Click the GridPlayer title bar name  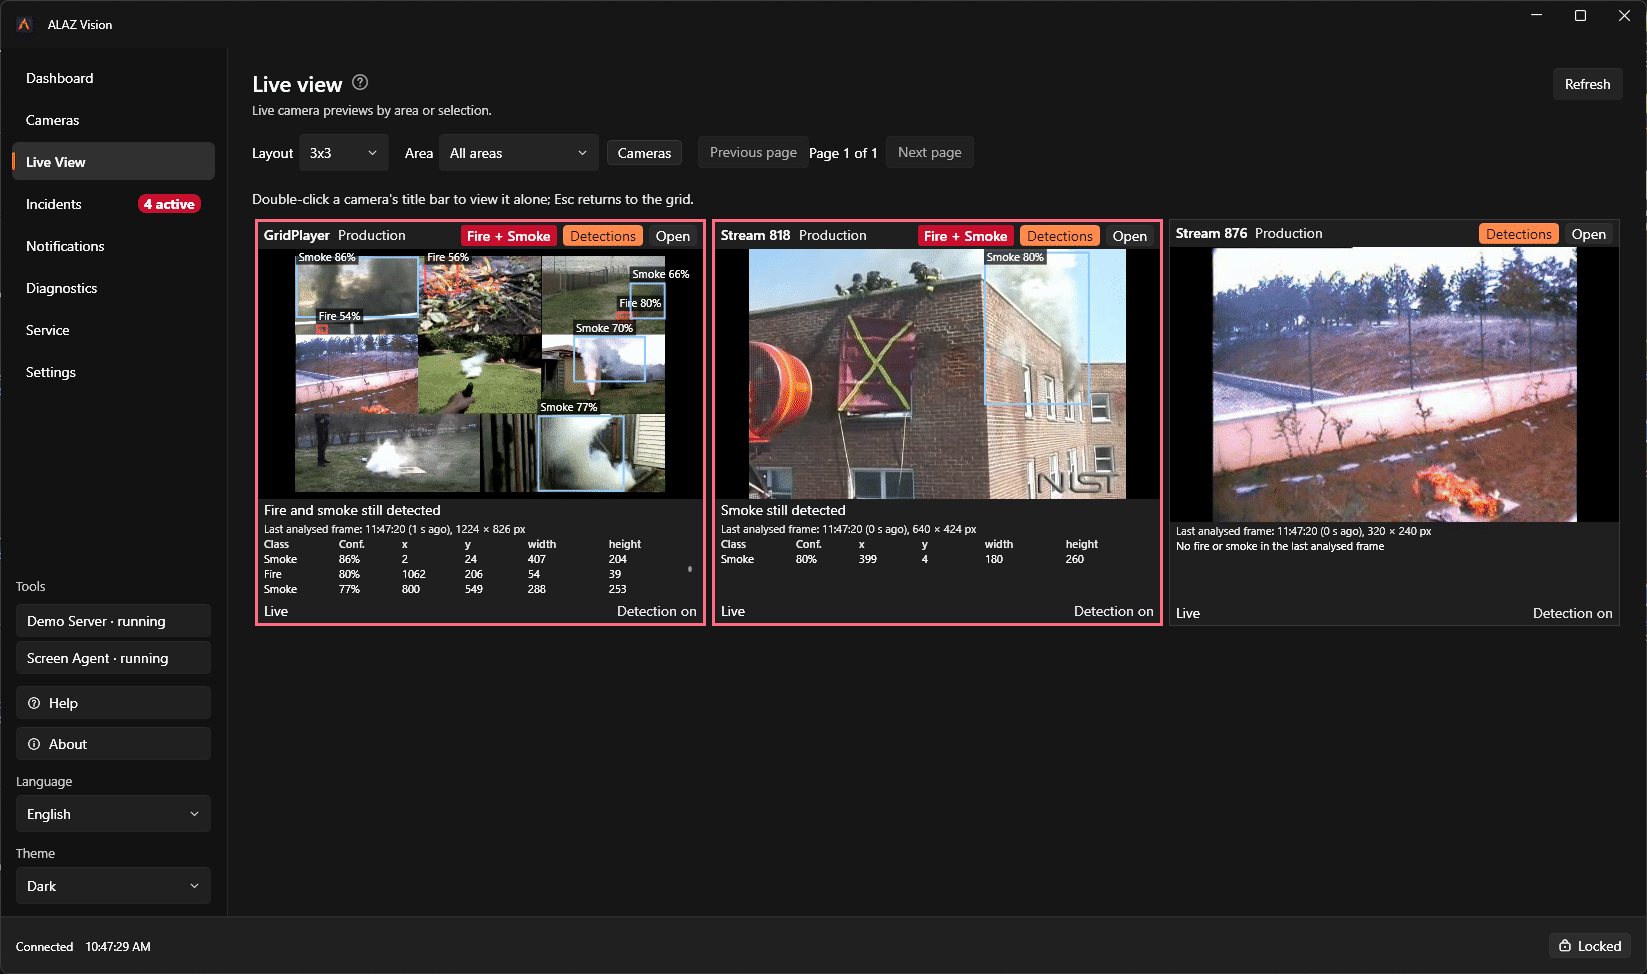(297, 235)
